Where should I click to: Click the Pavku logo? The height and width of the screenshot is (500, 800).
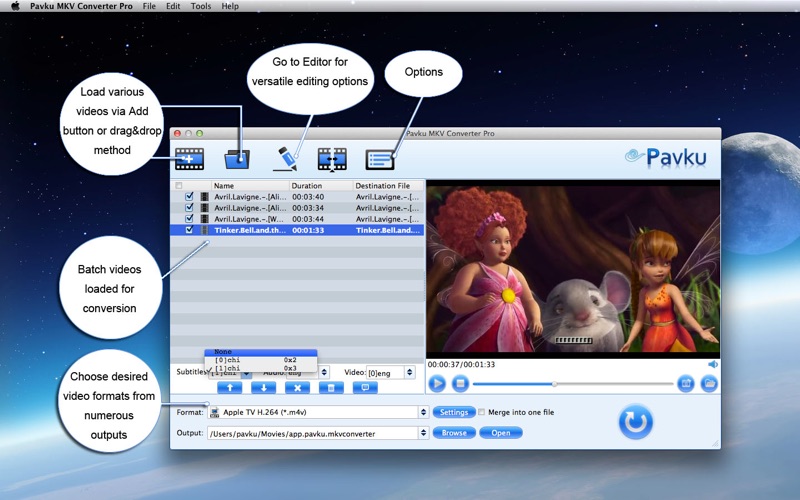pos(666,157)
